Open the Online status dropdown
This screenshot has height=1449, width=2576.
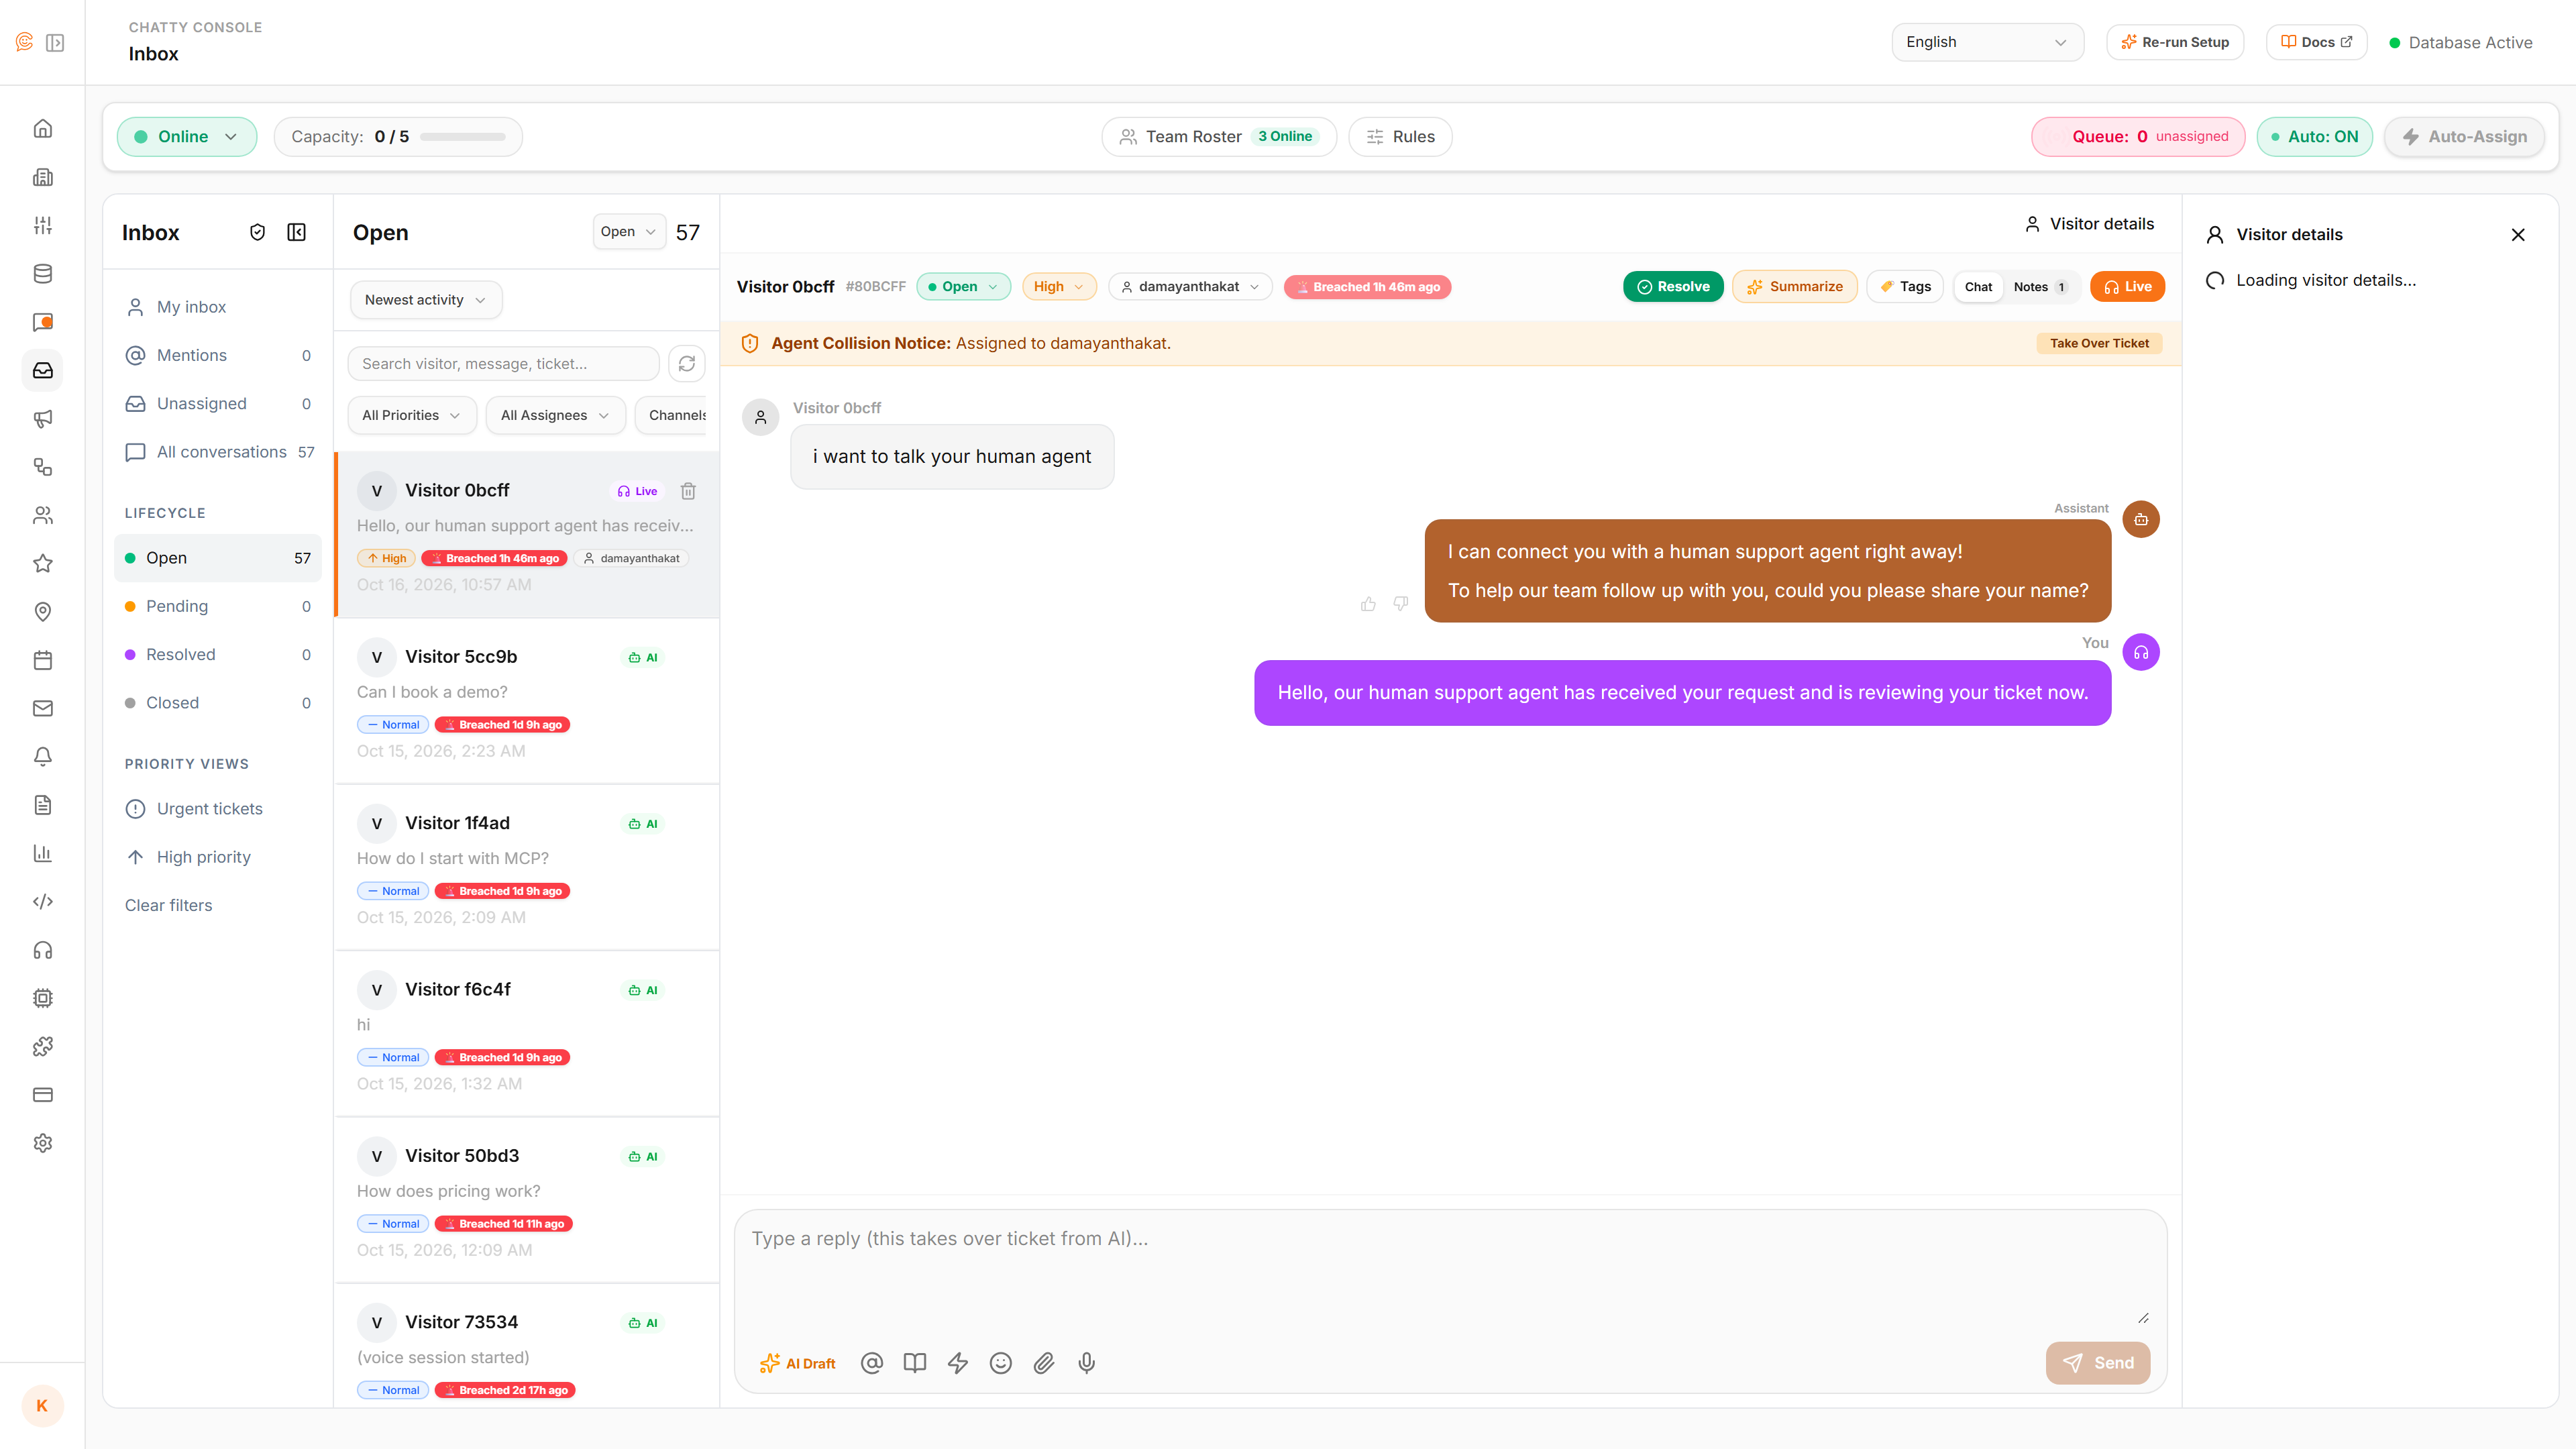pyautogui.click(x=187, y=137)
